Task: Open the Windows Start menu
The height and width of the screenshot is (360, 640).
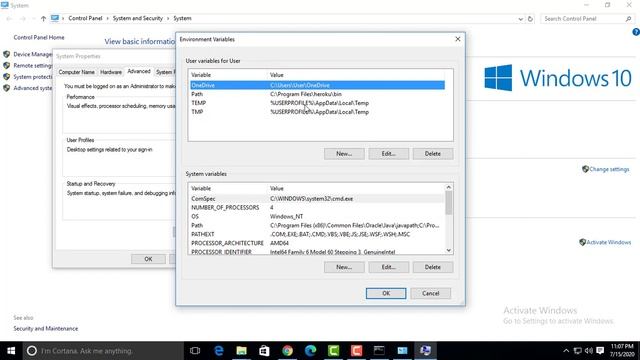Action: (11, 351)
